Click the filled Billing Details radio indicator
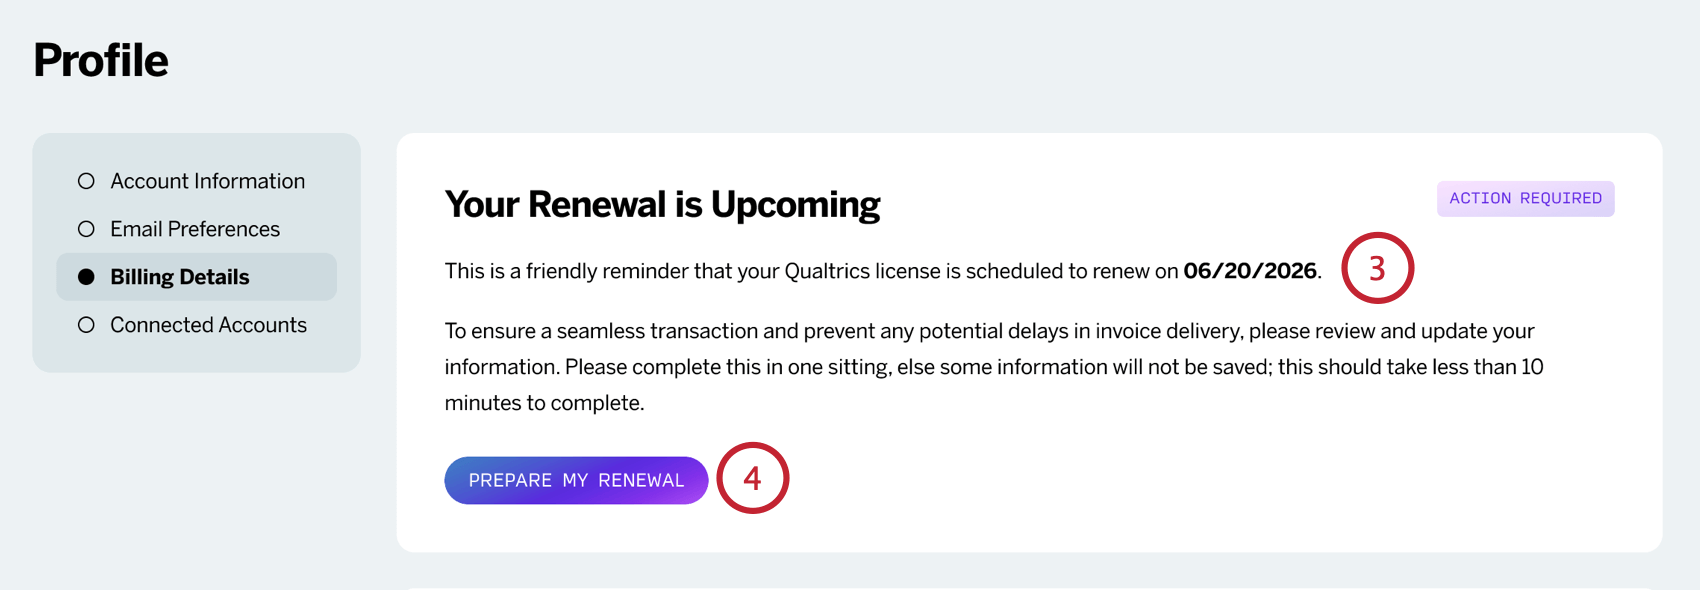 (x=85, y=276)
